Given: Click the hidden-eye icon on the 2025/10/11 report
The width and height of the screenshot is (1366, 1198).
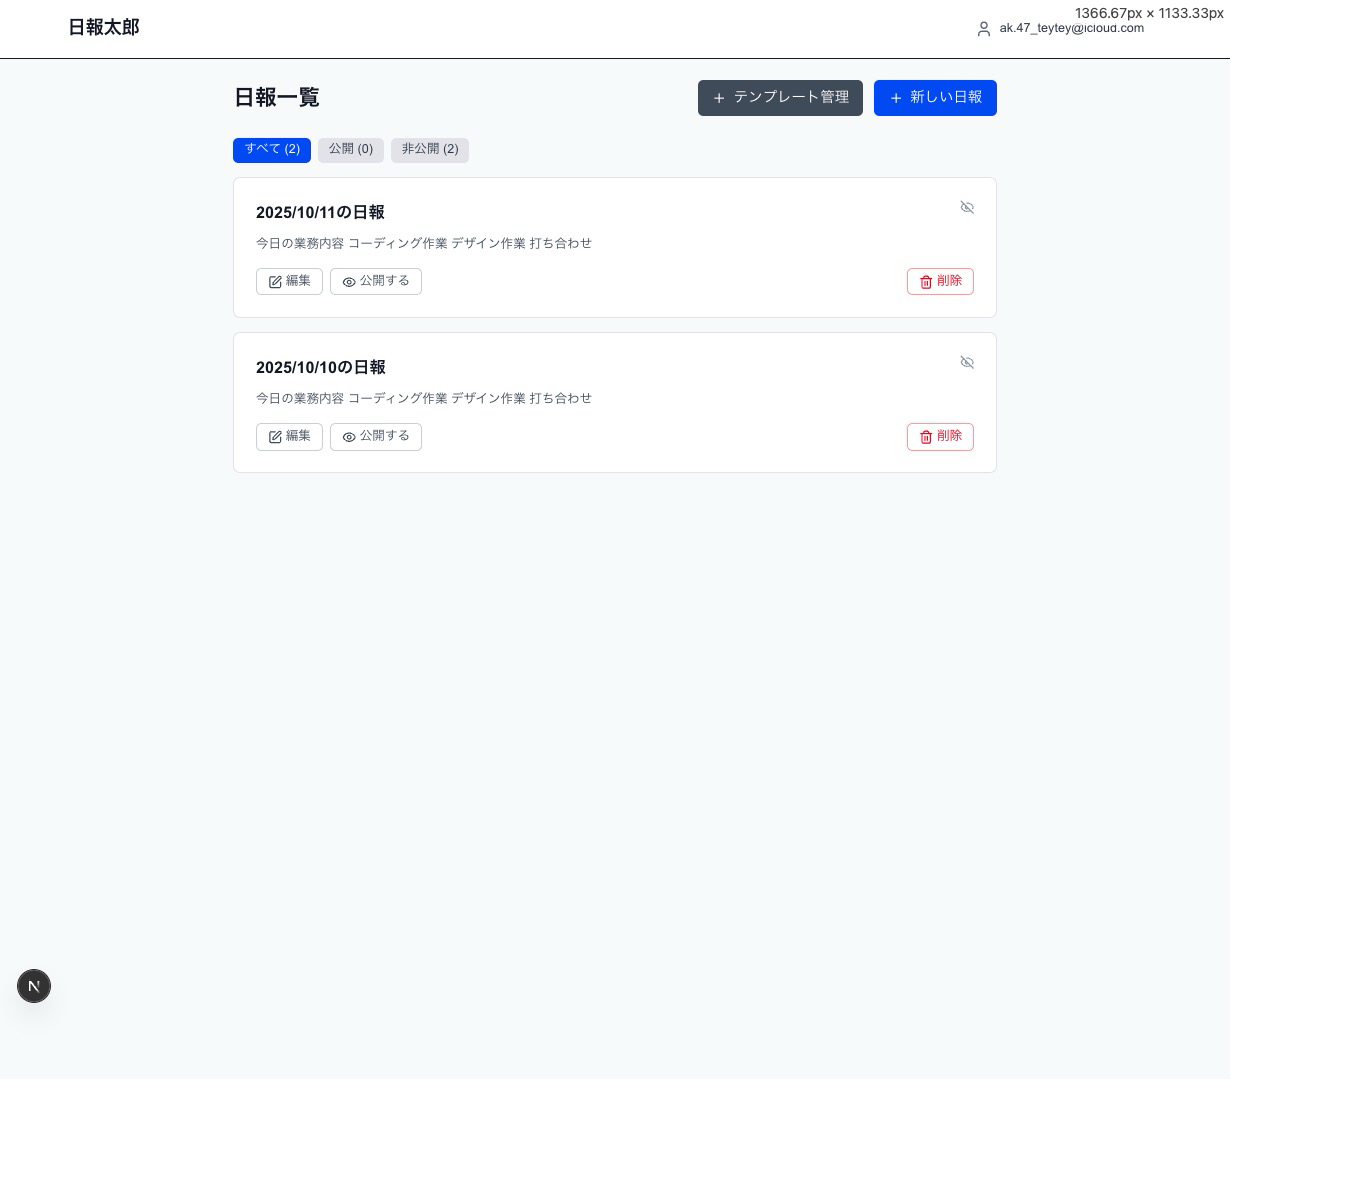Looking at the screenshot, I should point(967,207).
